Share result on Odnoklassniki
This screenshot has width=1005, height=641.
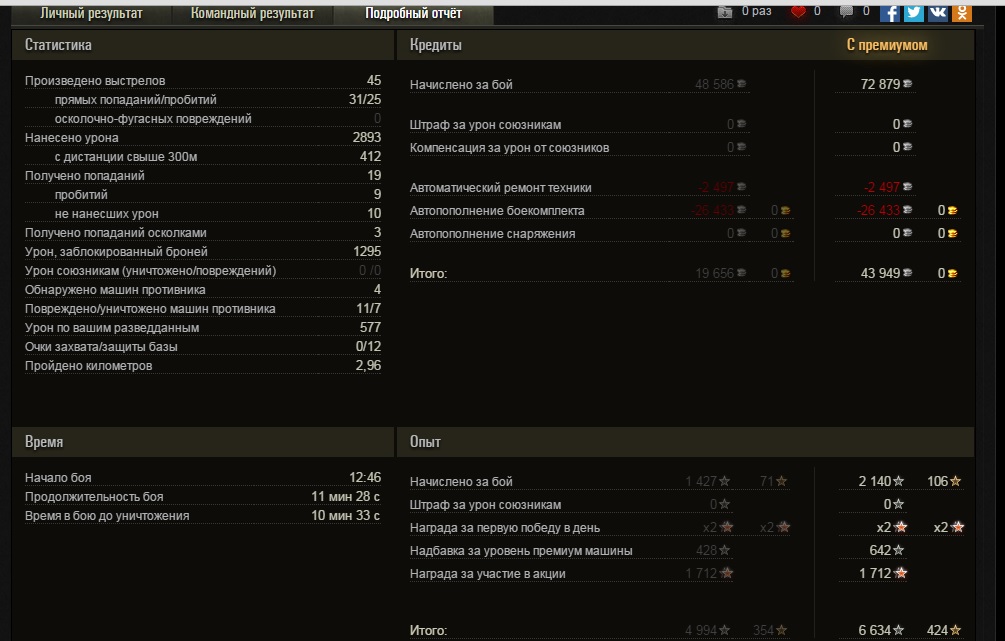coord(962,13)
